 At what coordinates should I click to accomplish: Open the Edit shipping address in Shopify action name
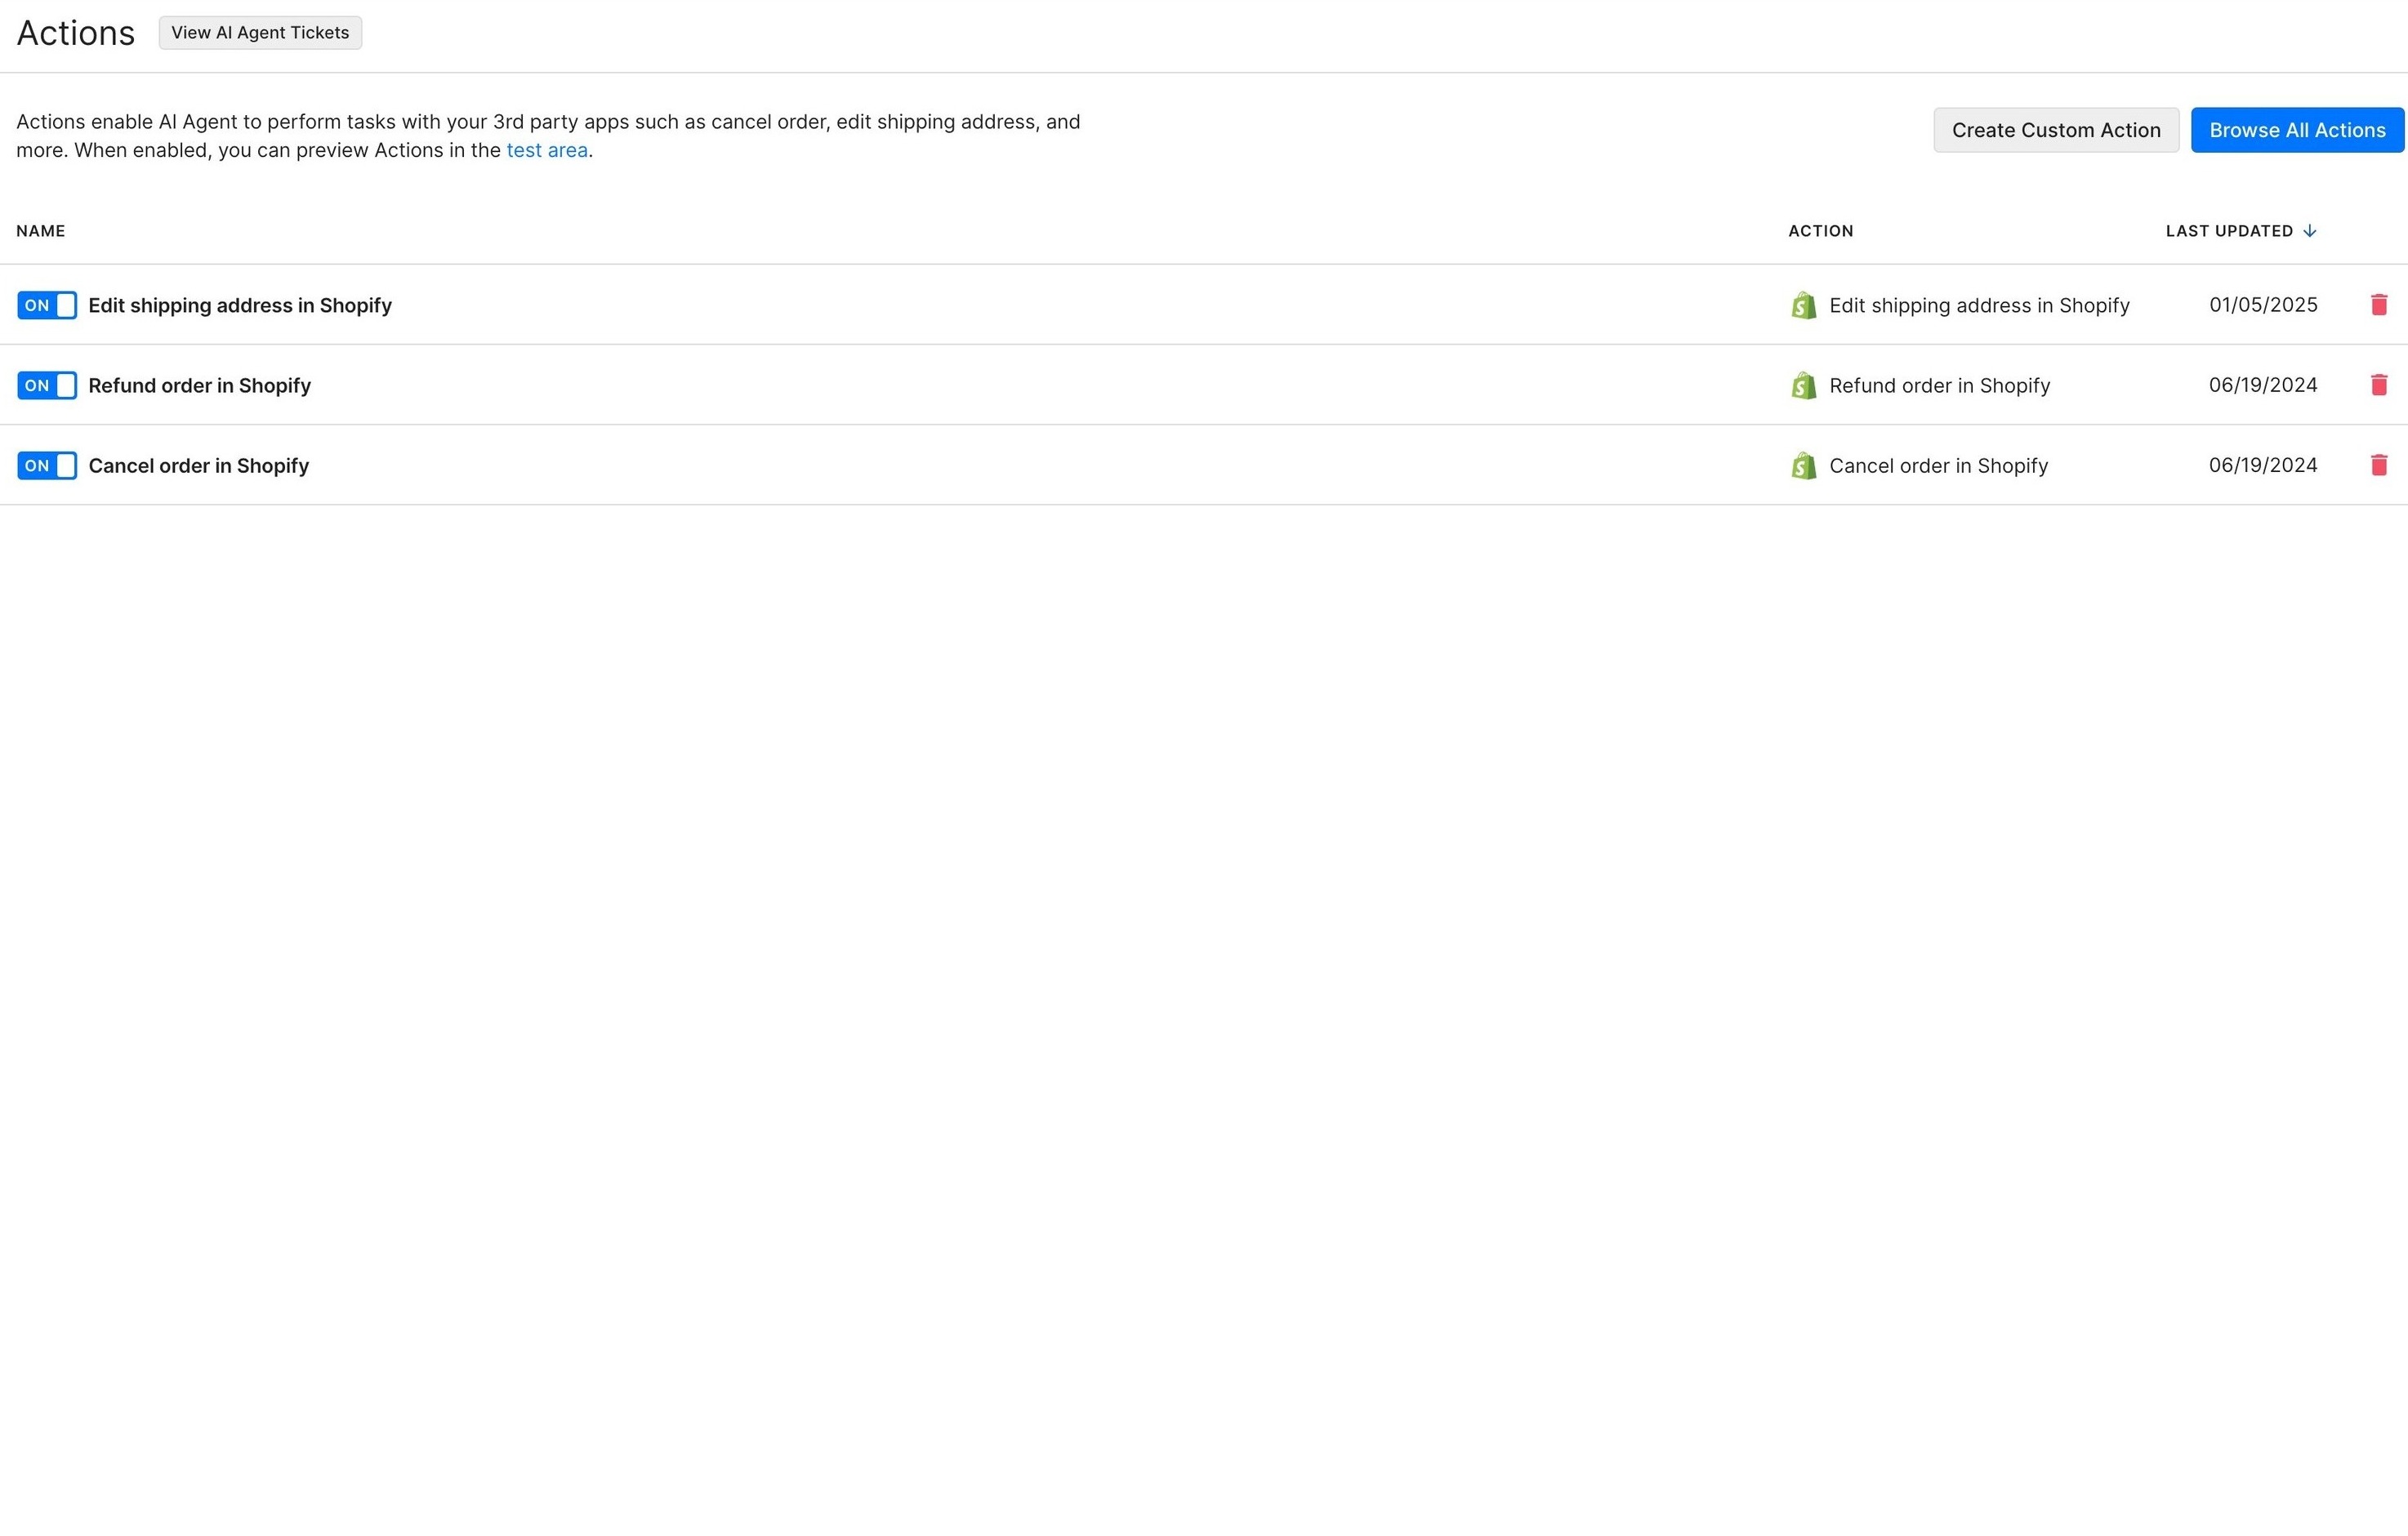pyautogui.click(x=240, y=305)
